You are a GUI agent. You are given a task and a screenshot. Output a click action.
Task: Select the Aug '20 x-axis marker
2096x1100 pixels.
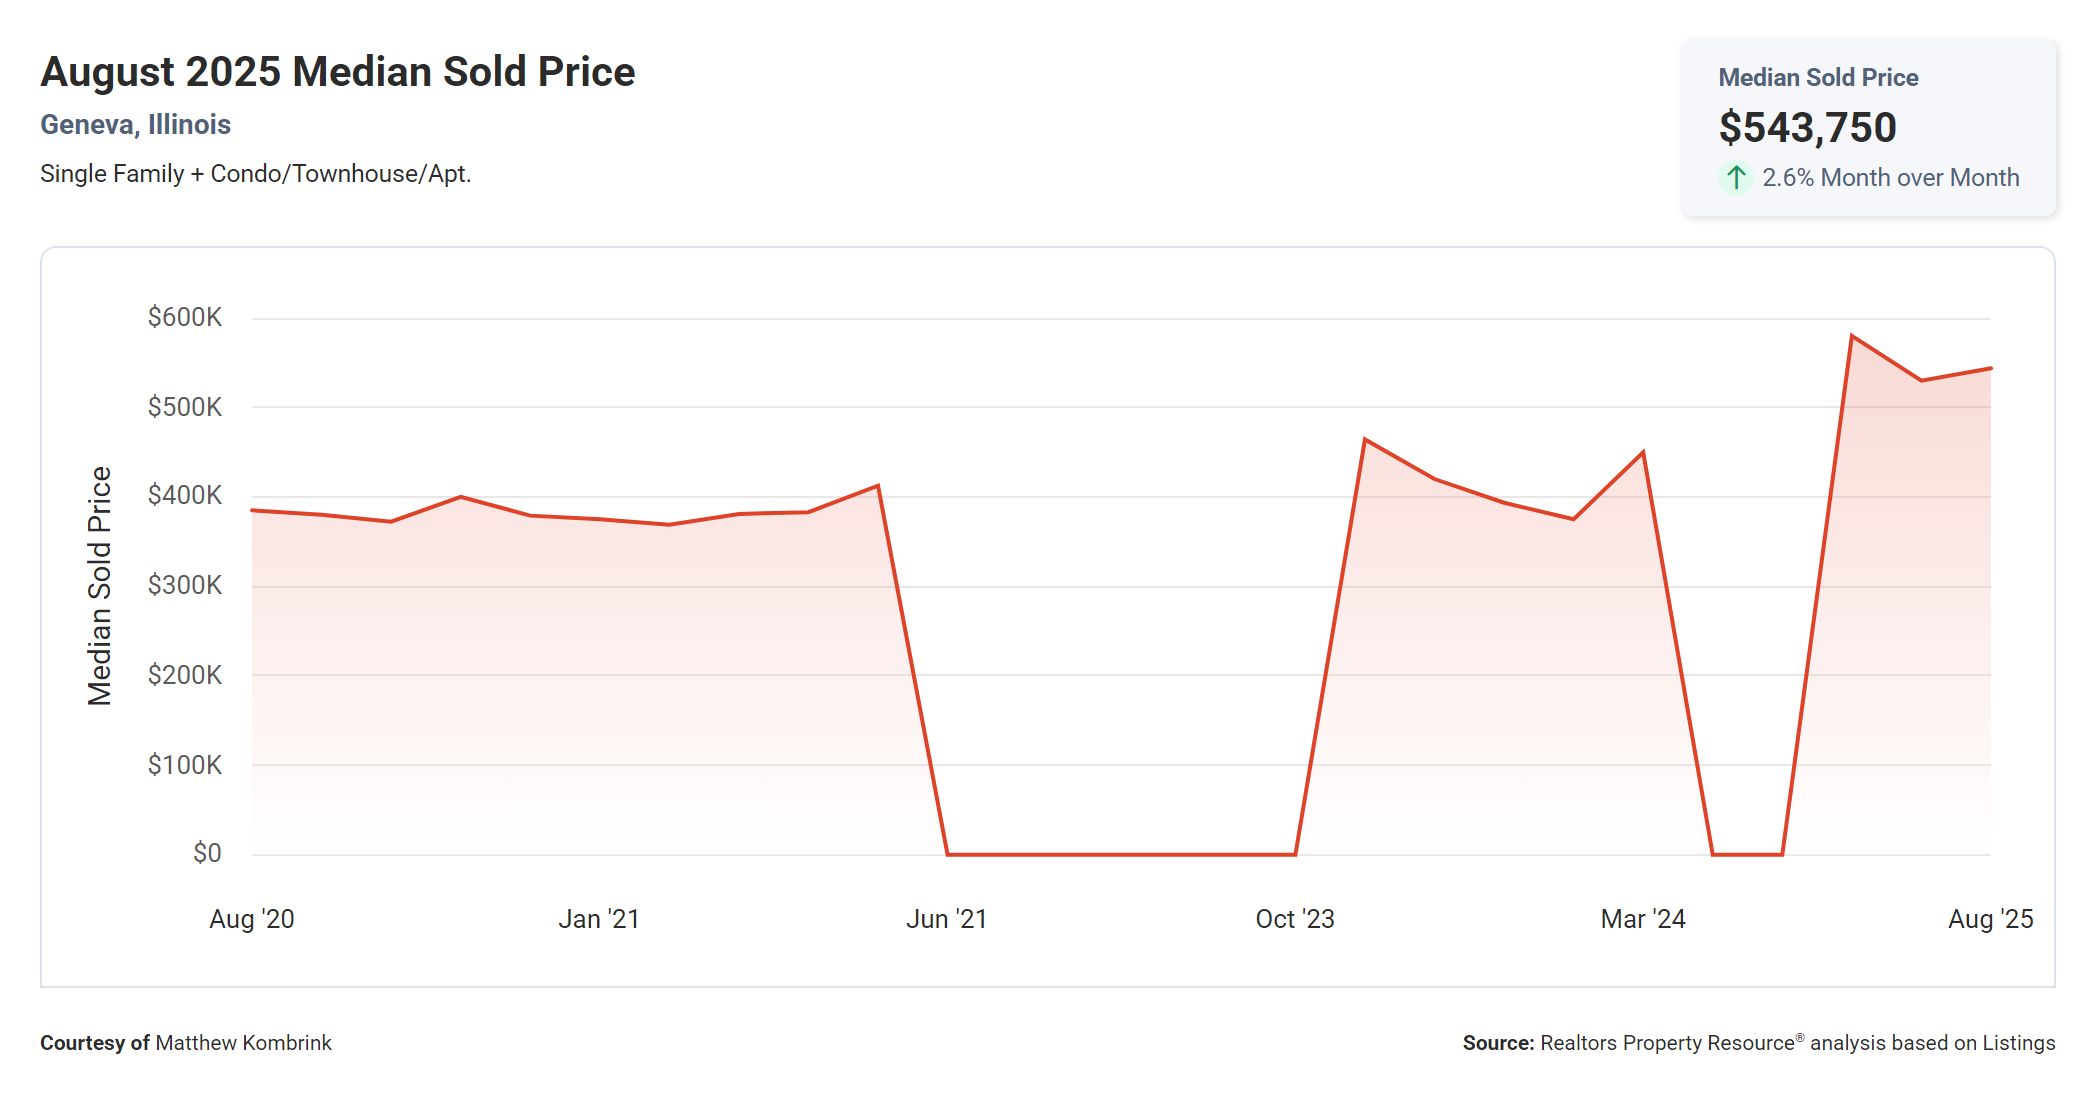click(x=251, y=919)
